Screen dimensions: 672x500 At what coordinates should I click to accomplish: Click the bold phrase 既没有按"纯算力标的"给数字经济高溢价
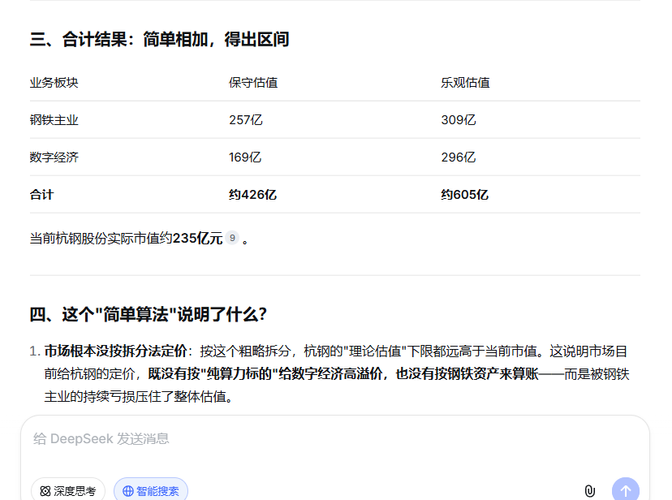point(265,374)
